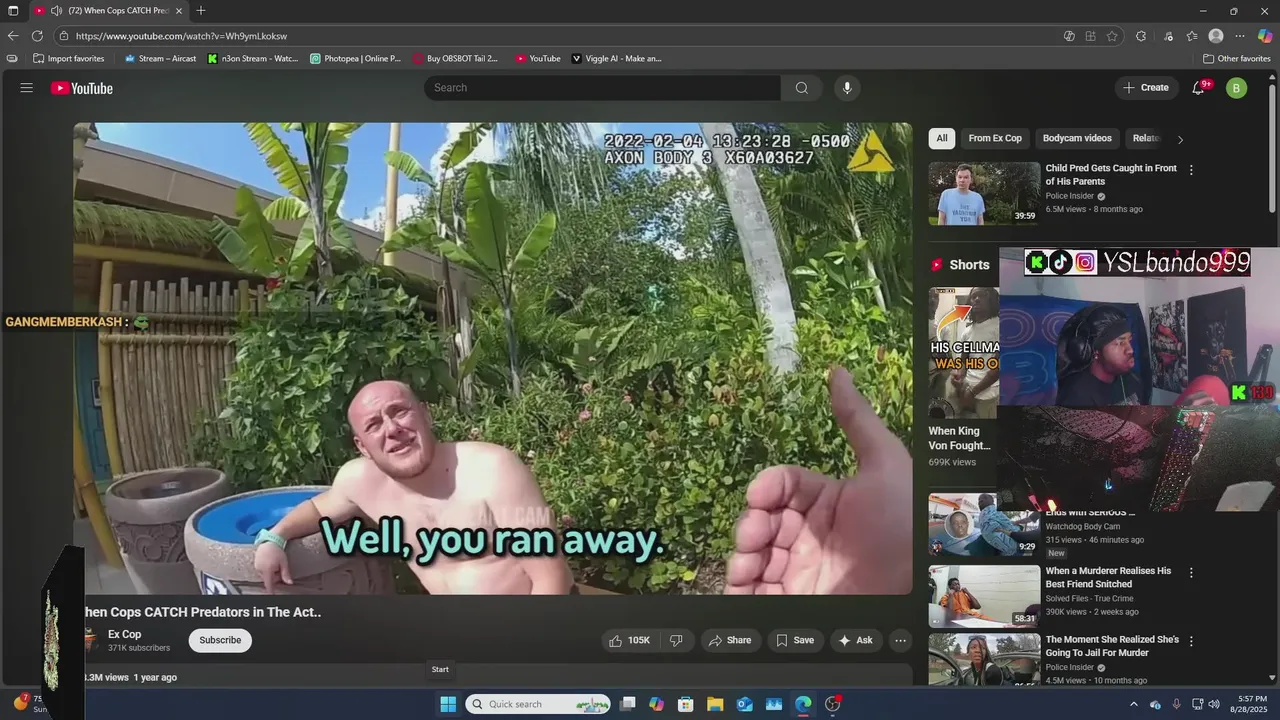Open the Ex Cop channel name link
The width and height of the screenshot is (1280, 720).
pos(124,634)
